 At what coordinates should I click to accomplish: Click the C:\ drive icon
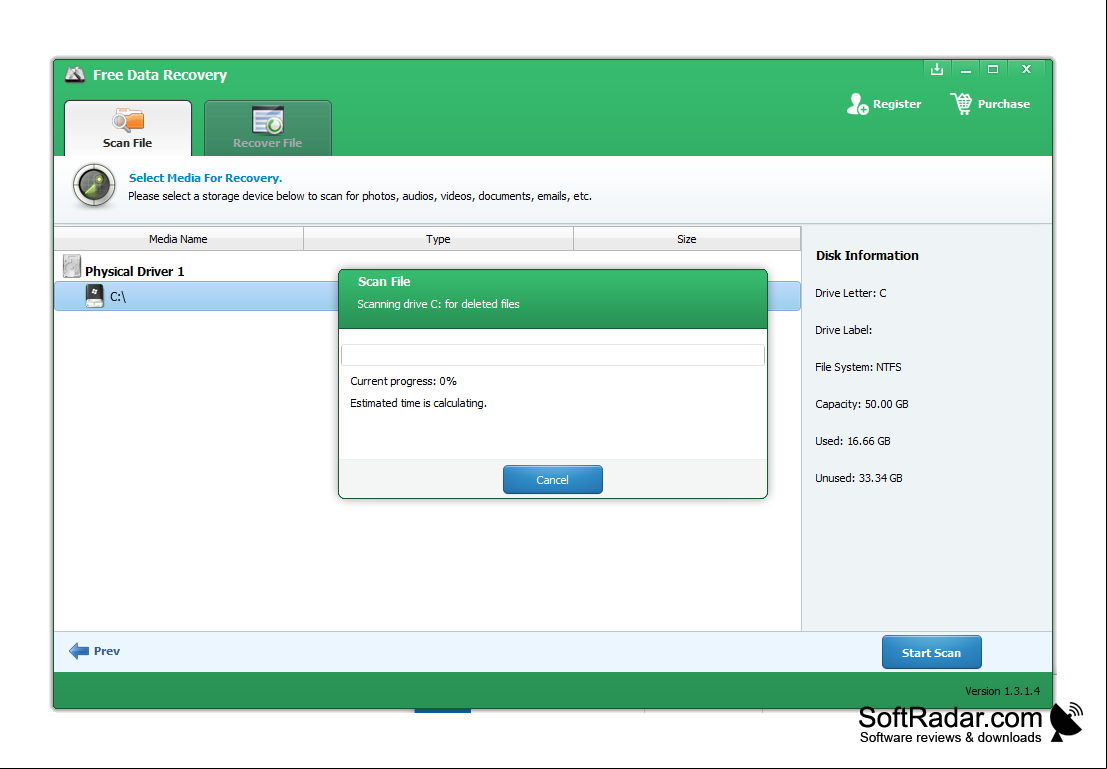tap(95, 296)
